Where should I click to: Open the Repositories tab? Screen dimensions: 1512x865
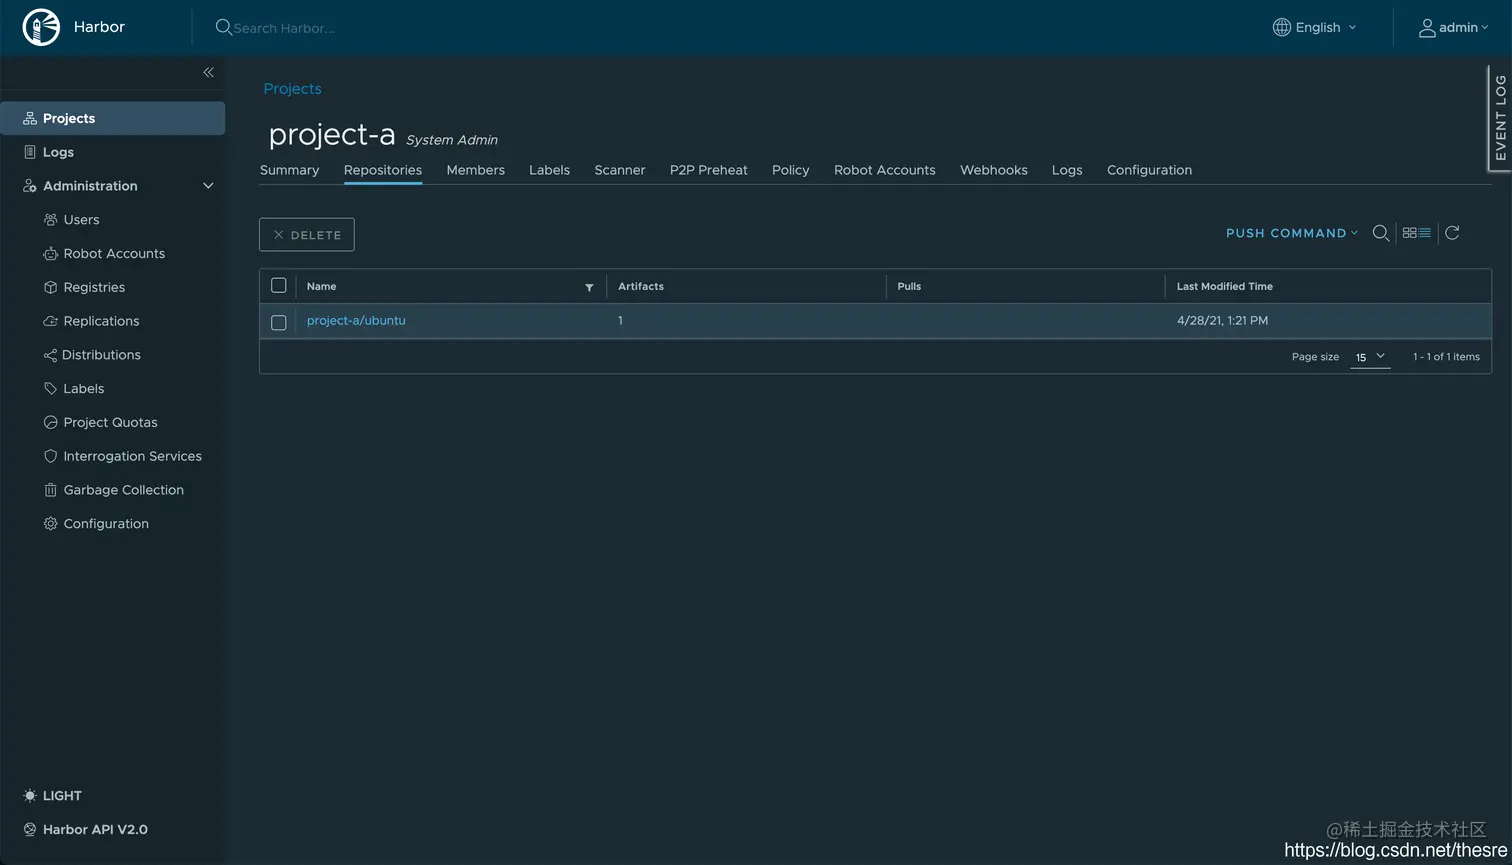[383, 170]
